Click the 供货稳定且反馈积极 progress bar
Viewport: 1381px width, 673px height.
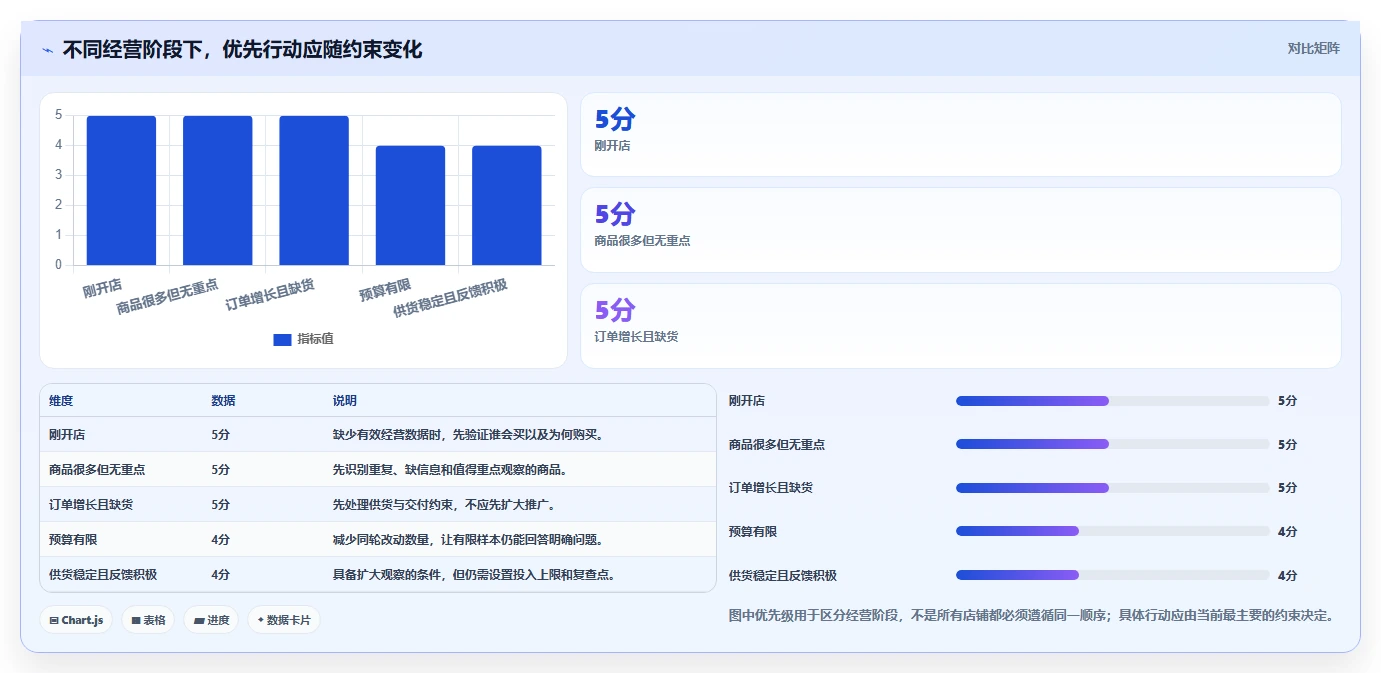(1112, 575)
